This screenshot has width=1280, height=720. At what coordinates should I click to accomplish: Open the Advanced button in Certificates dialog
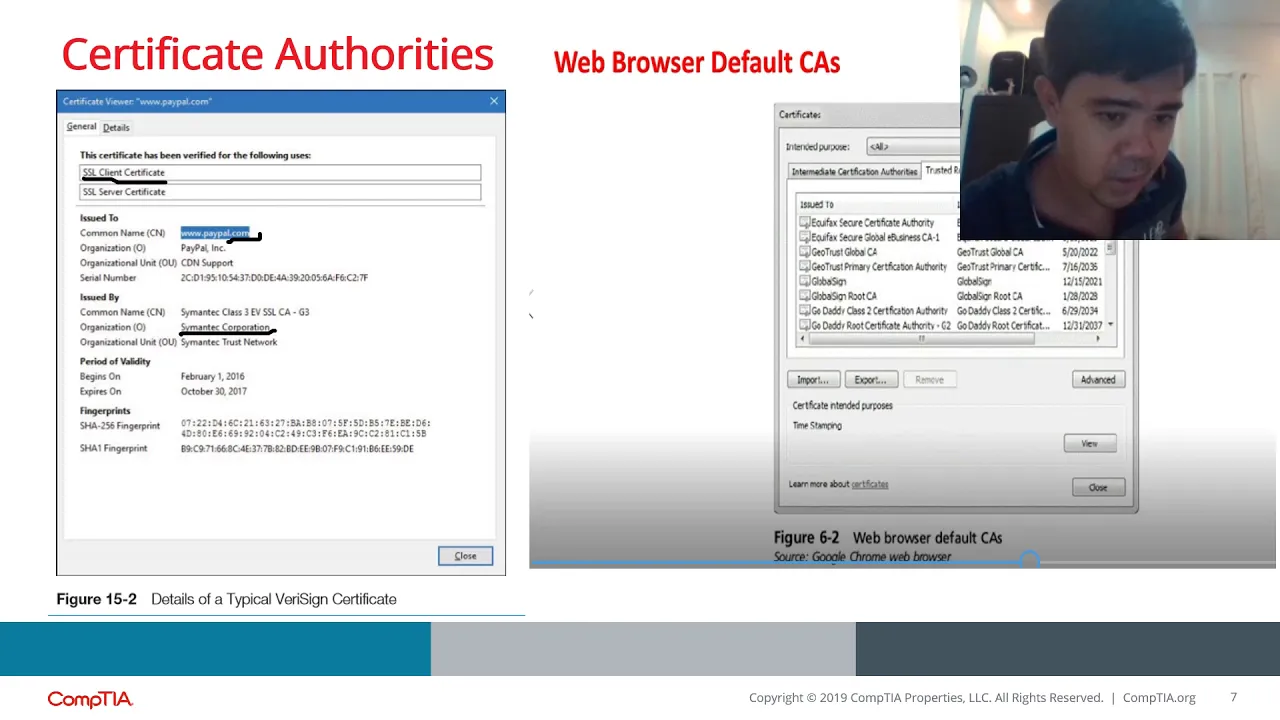point(1097,380)
